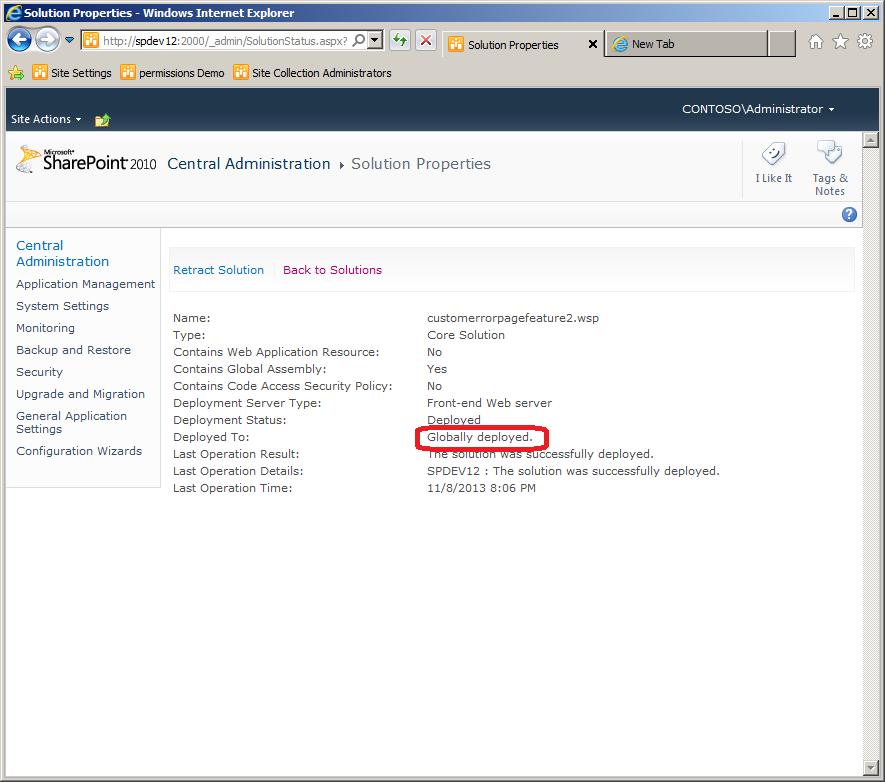Open Upgrade and Migration

(81, 394)
